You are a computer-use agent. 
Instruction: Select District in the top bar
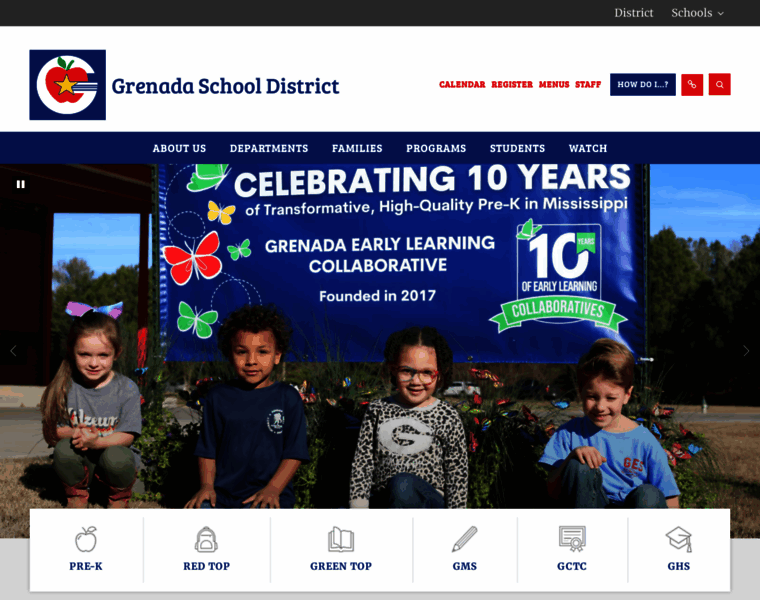coord(633,13)
